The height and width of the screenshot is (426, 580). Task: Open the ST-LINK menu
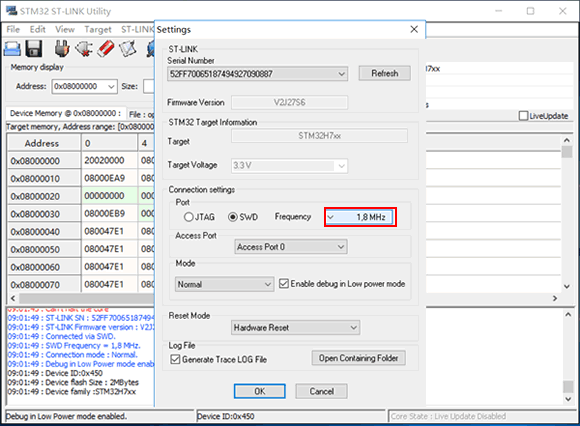137,29
